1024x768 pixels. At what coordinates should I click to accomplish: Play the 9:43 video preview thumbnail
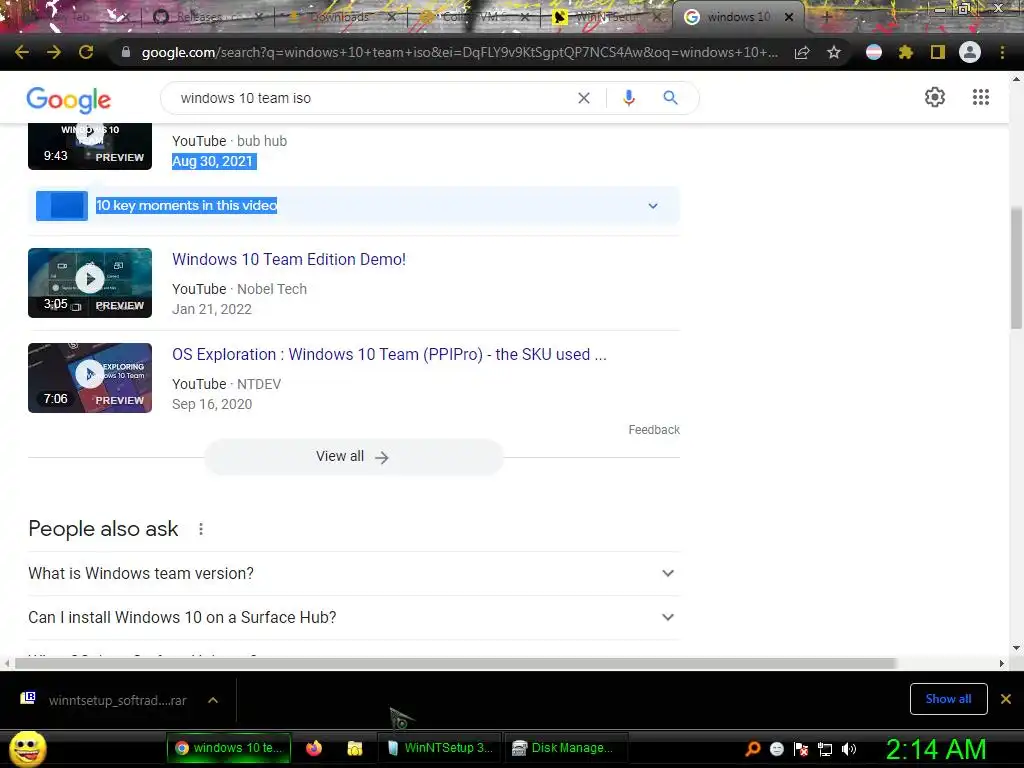90,146
